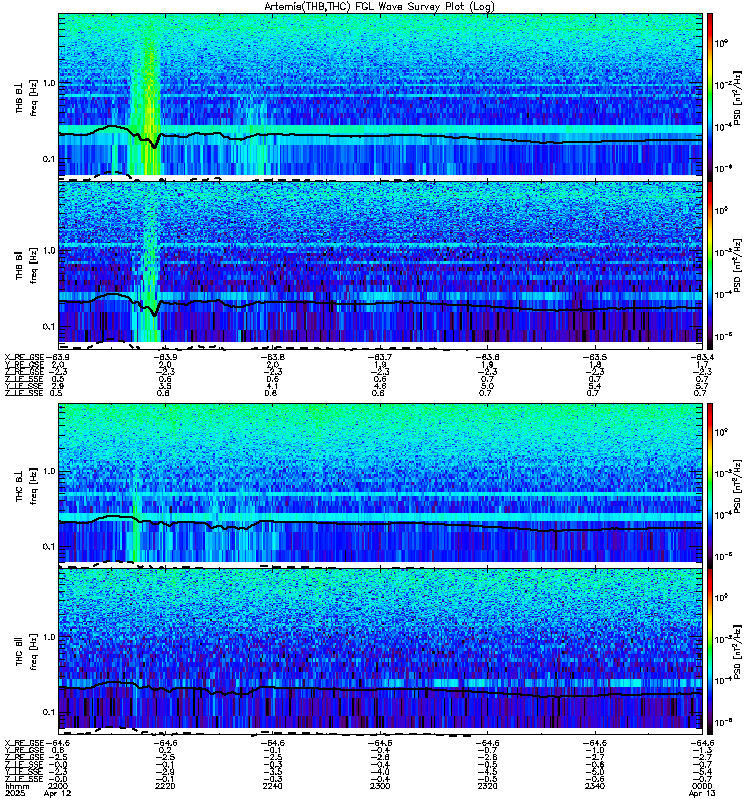Click the THB B∥ freq [Hz] axis label
The image size is (750, 800).
point(27,265)
